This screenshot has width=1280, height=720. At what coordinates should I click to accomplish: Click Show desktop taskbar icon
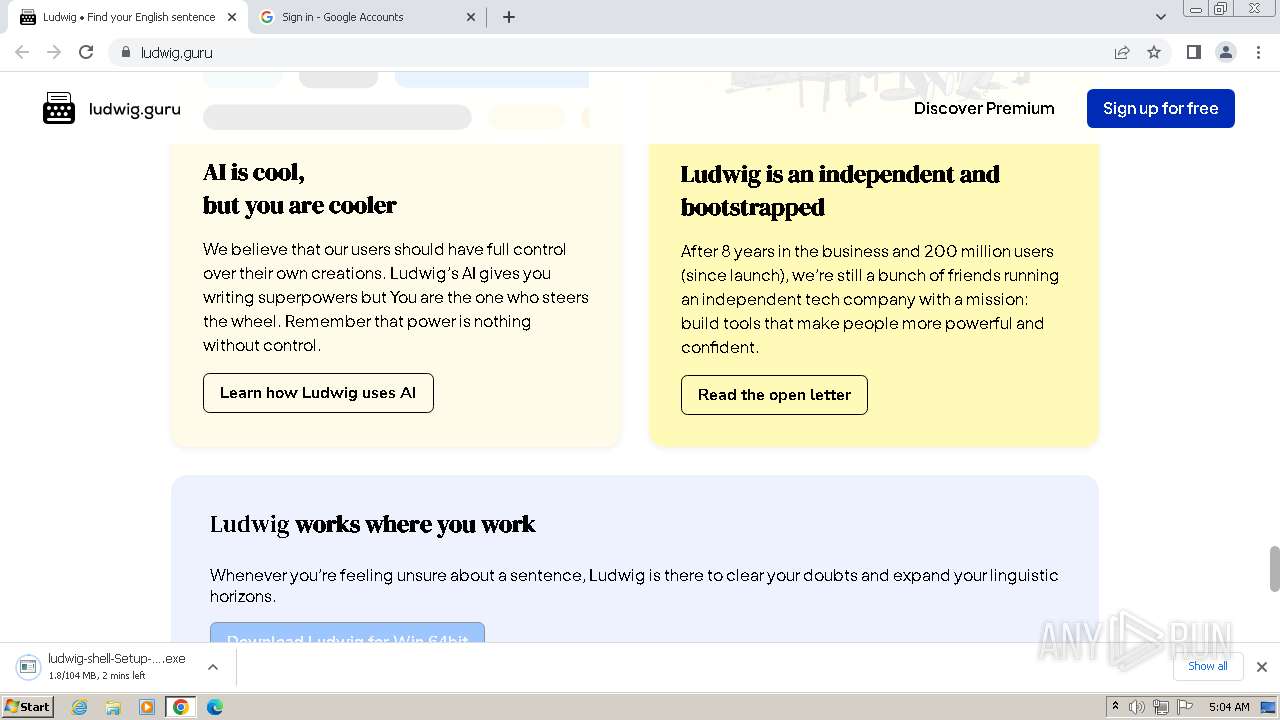pyautogui.click(x=1269, y=707)
